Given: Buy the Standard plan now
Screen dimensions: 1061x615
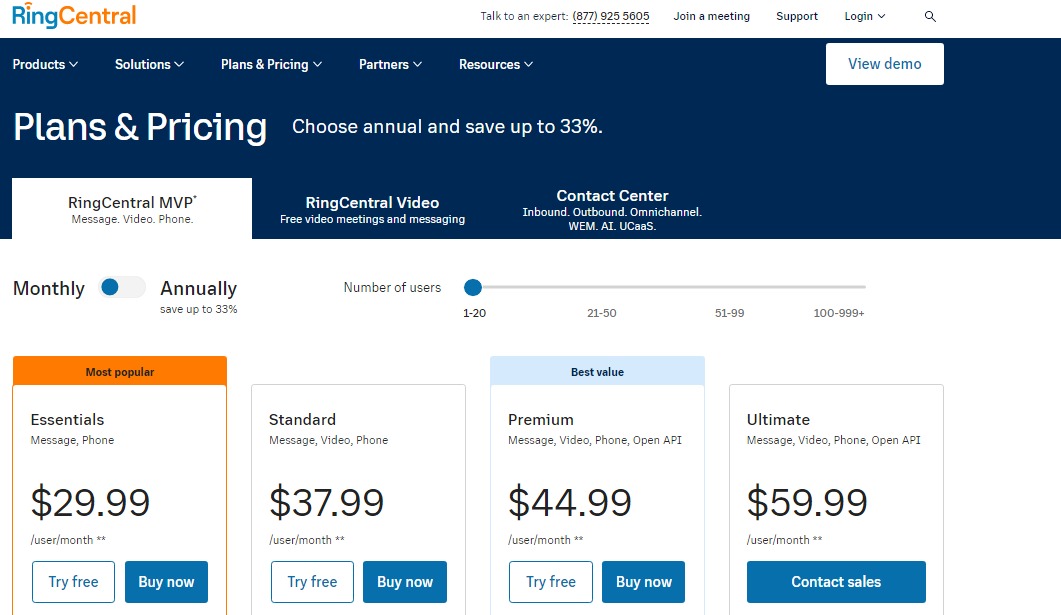Looking at the screenshot, I should 405,581.
